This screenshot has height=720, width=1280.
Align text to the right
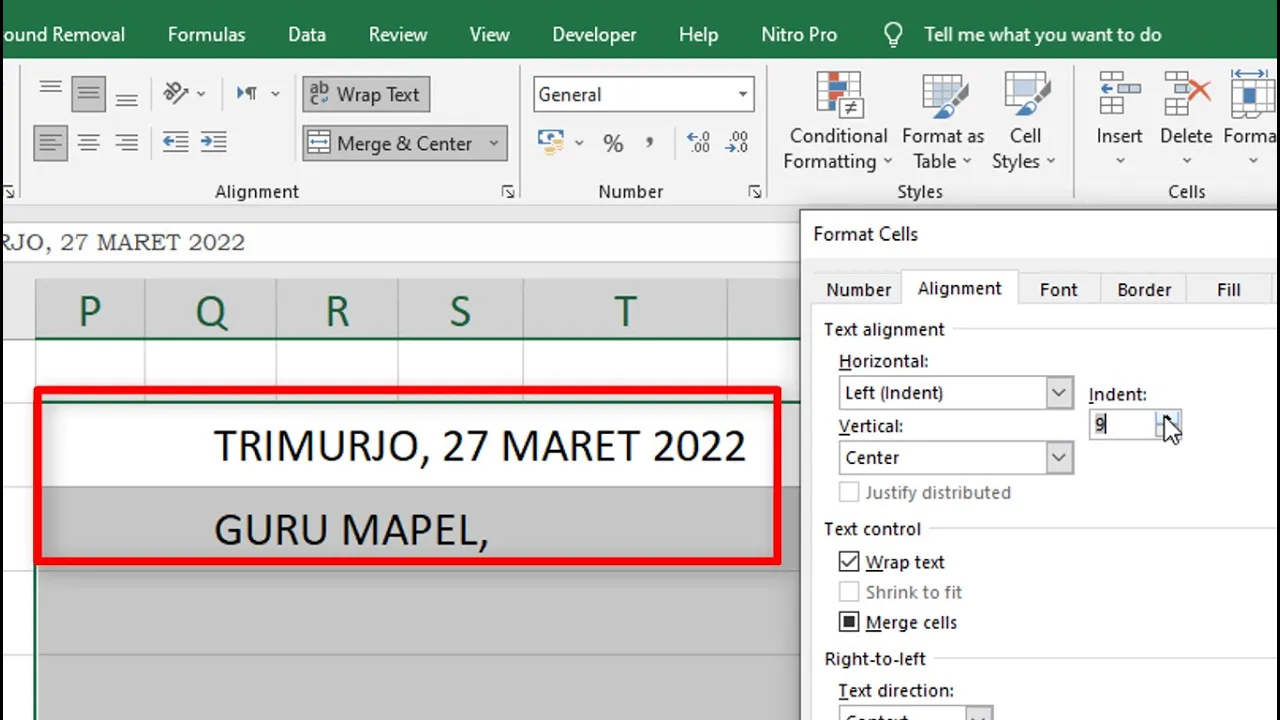pyautogui.click(x=126, y=143)
